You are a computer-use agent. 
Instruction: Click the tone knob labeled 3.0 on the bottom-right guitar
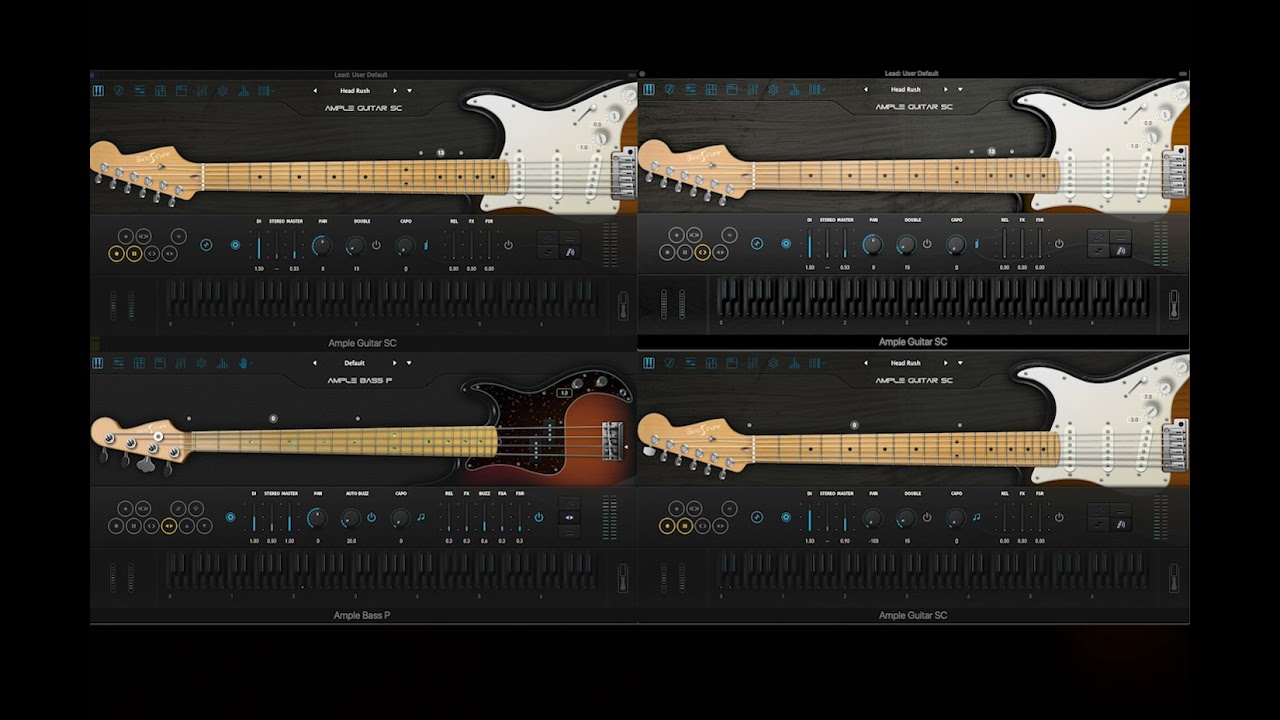[x=1151, y=411]
